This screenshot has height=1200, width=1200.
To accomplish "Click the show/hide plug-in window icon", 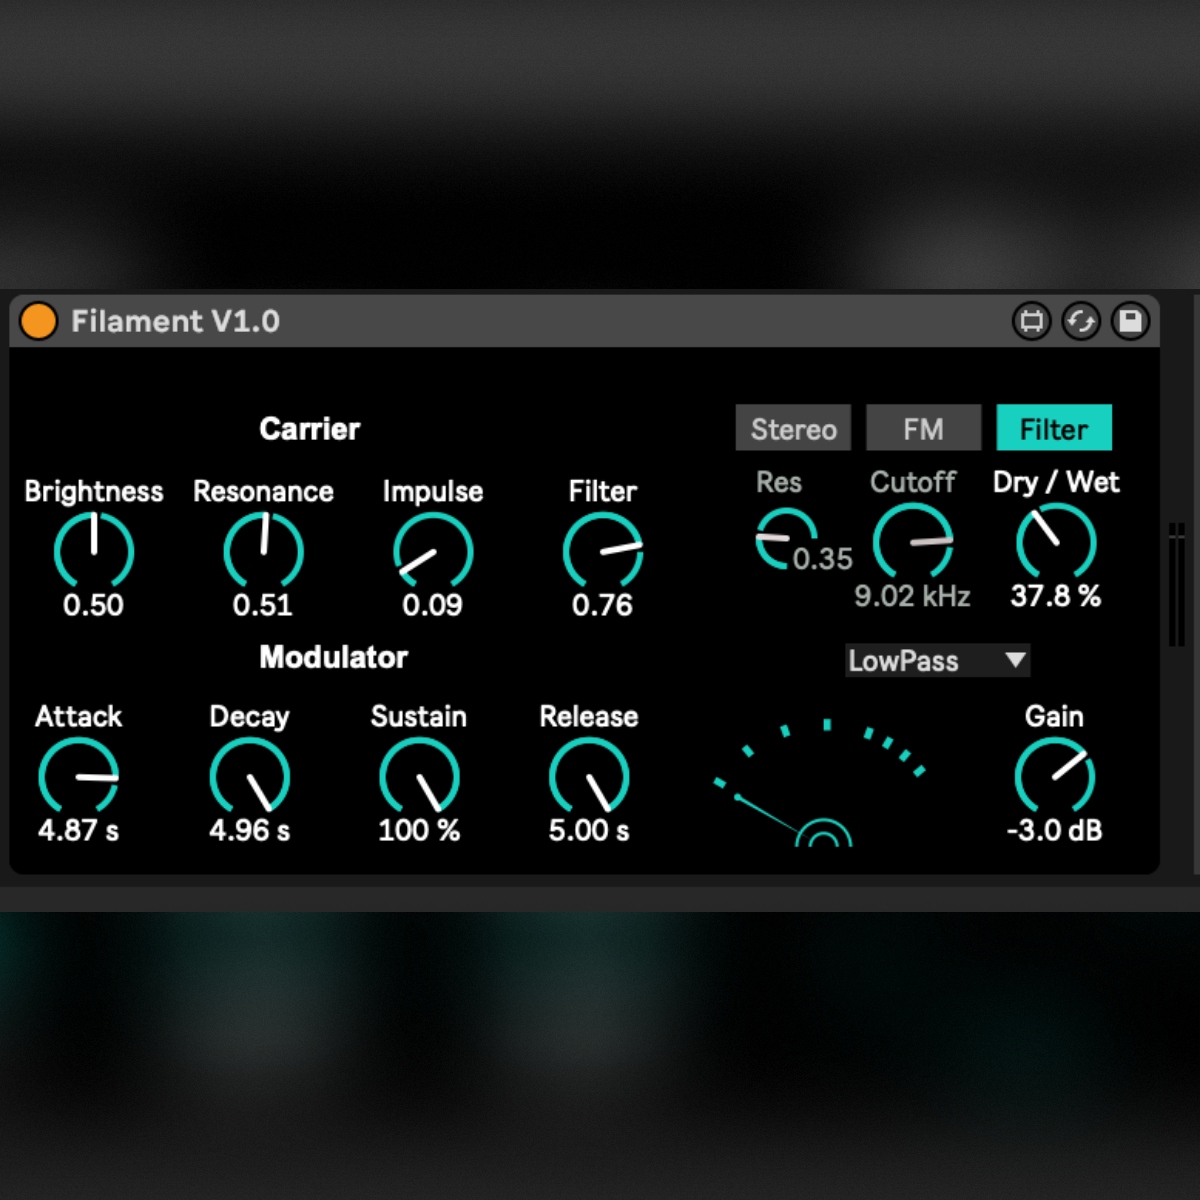I will tap(1031, 321).
